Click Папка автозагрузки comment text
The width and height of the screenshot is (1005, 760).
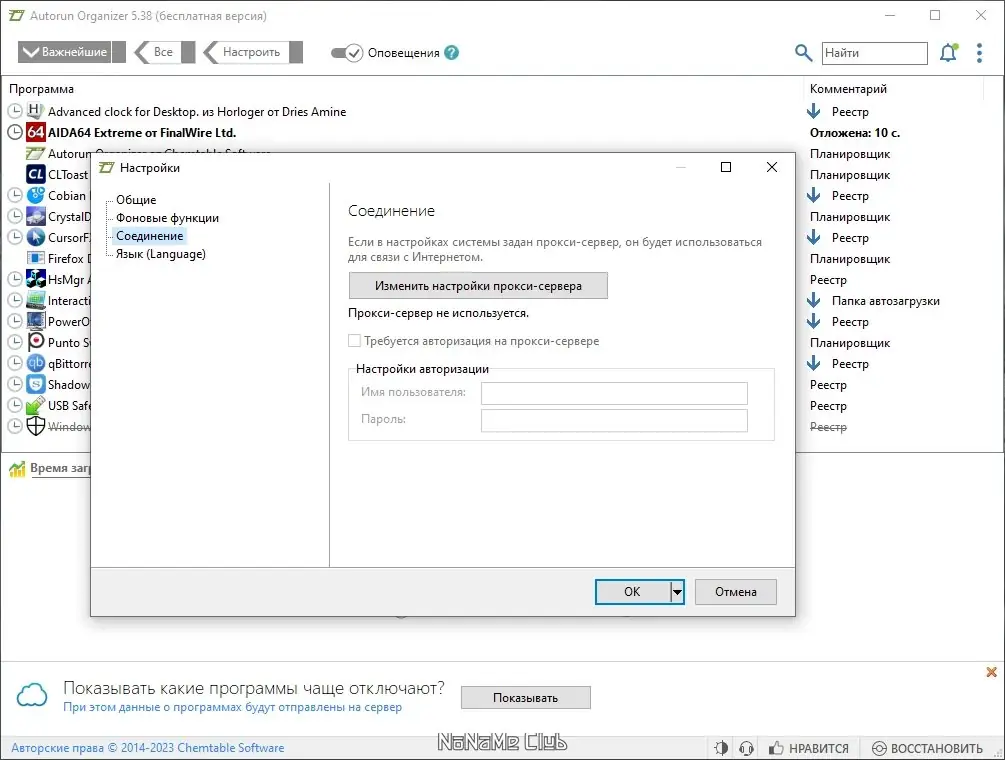(886, 301)
